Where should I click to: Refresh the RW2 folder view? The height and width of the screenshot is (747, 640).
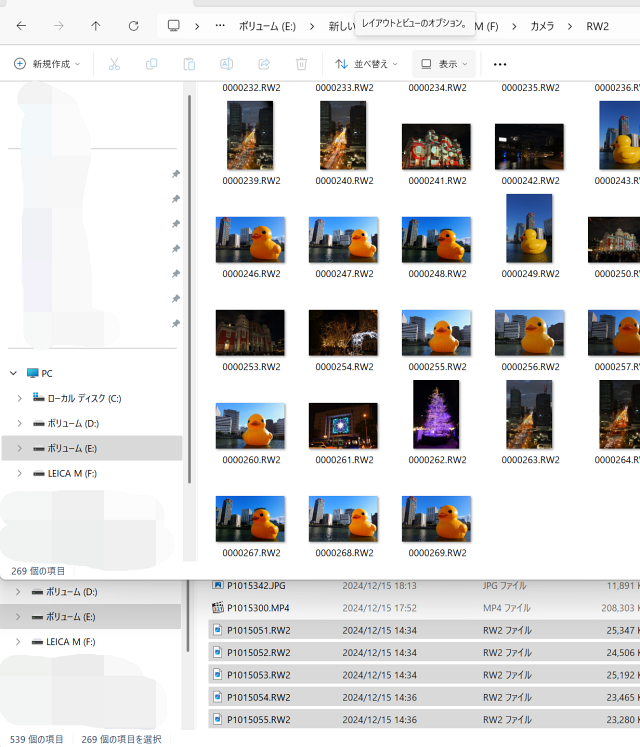(133, 26)
